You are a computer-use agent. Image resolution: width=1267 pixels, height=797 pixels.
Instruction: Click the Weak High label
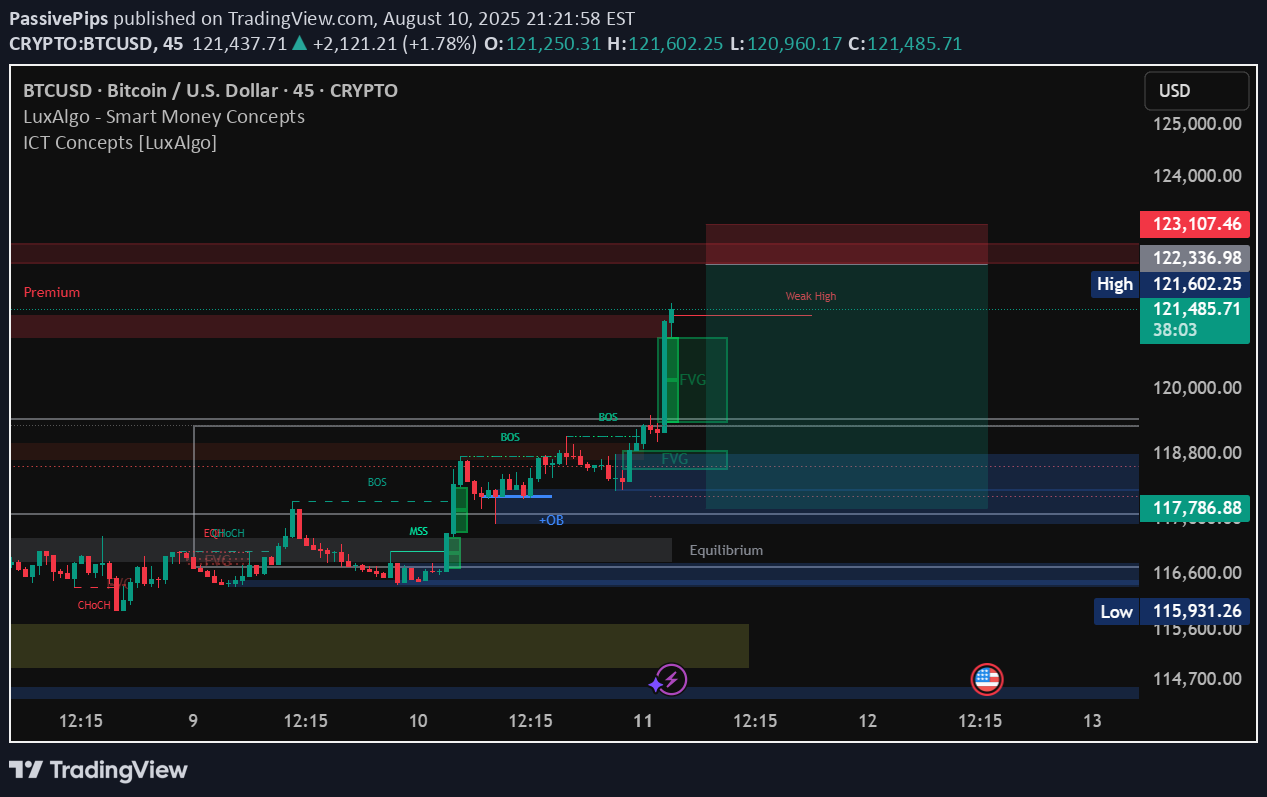pyautogui.click(x=811, y=296)
